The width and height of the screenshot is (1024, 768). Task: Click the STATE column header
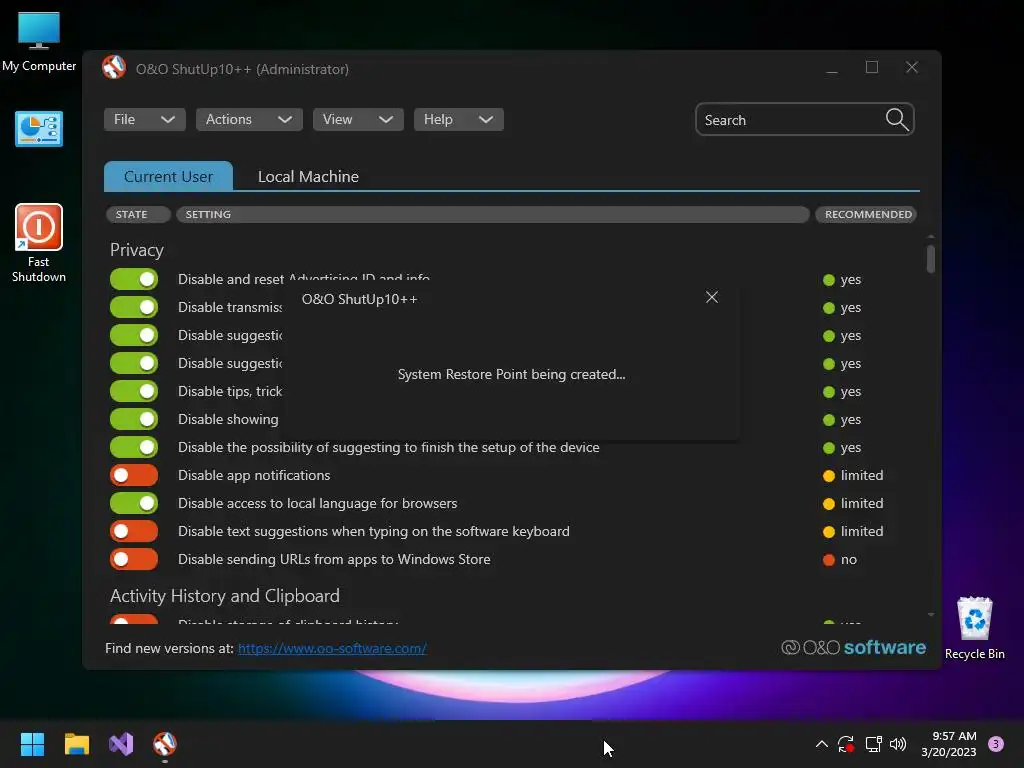138,214
